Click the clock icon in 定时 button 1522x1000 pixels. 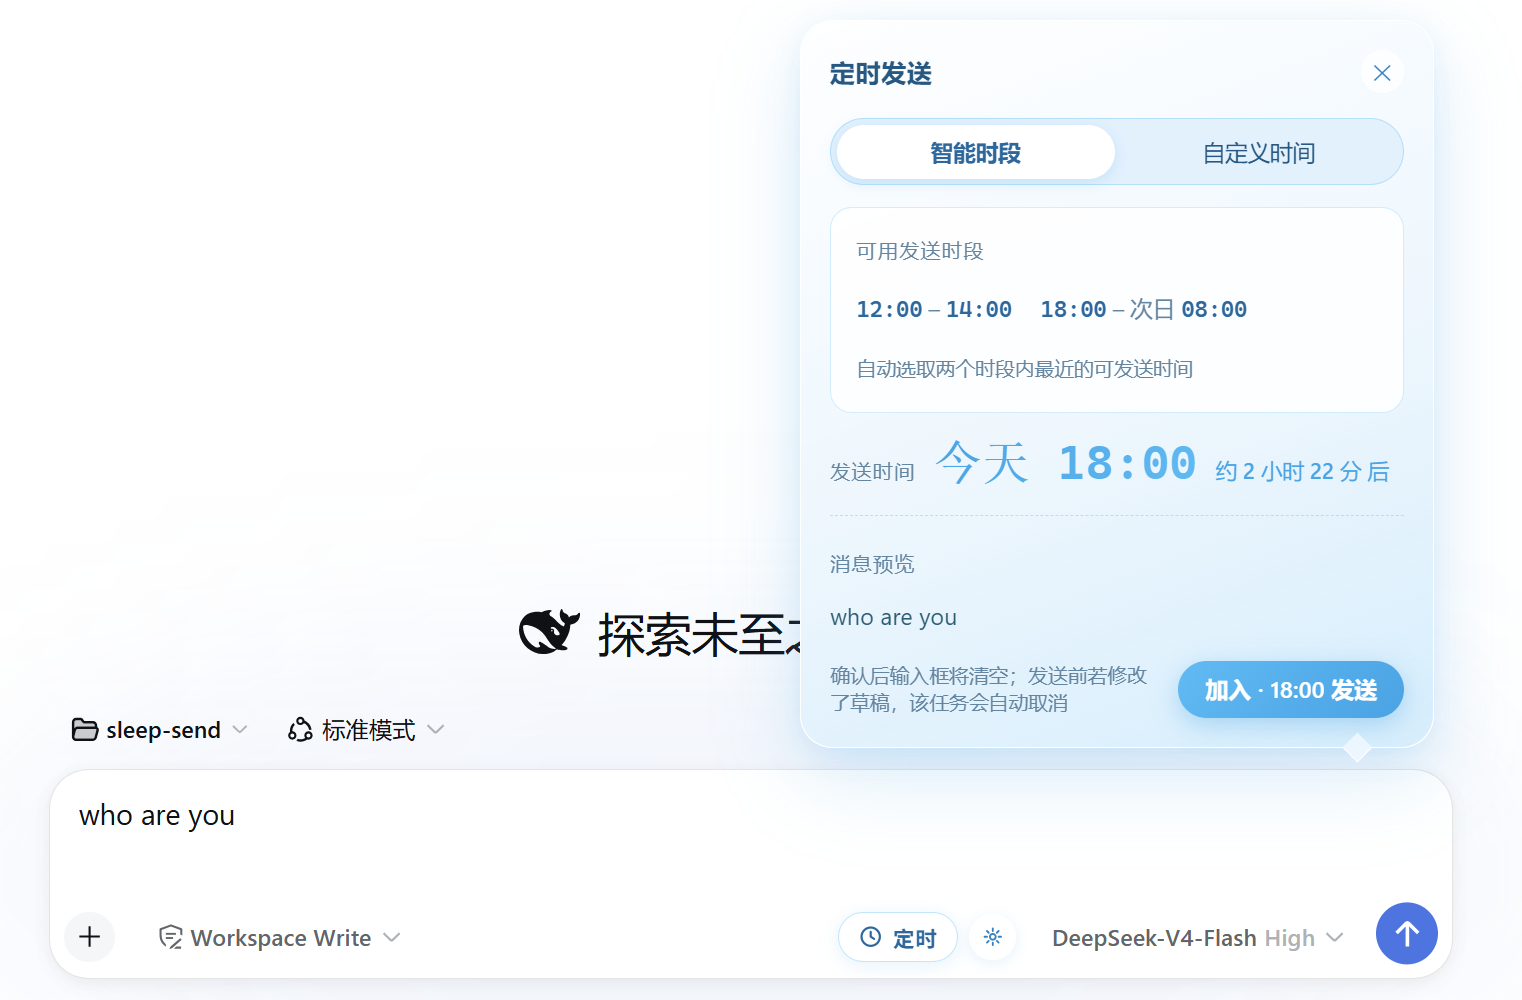coord(871,937)
